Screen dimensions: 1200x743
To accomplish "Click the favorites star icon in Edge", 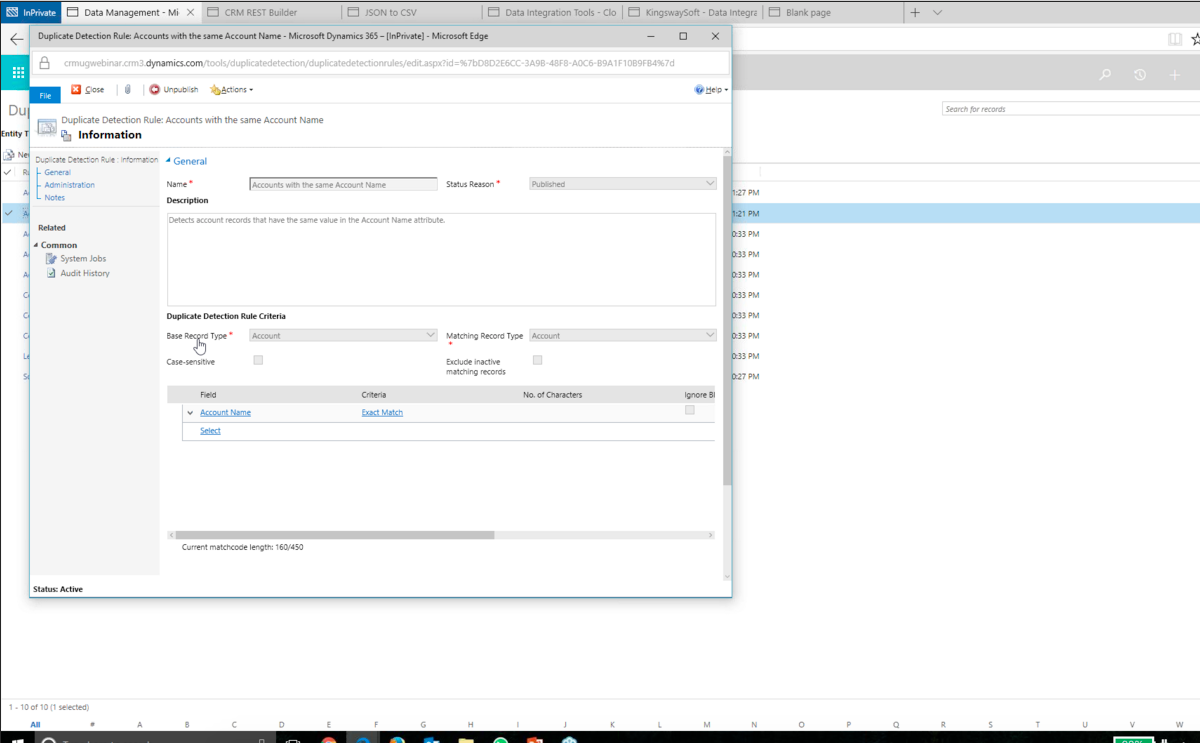I will (x=1195, y=40).
